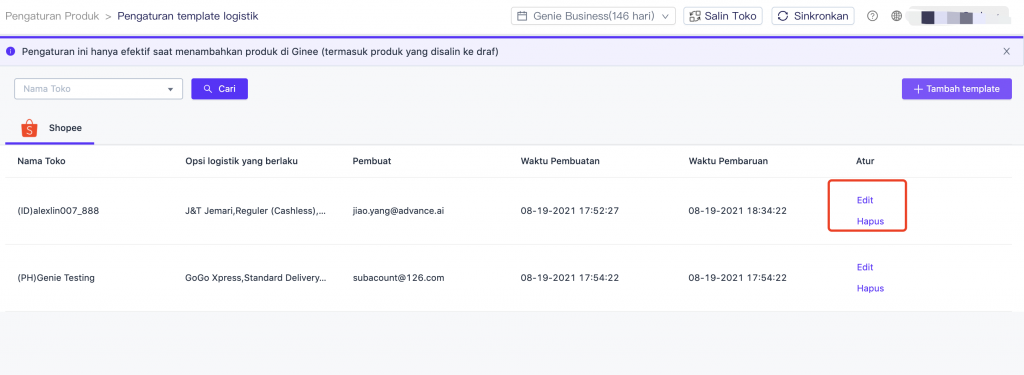Screen dimensions: 1024x375
Task: Expand the Nama Toko dropdown arrow
Action: pyautogui.click(x=170, y=89)
